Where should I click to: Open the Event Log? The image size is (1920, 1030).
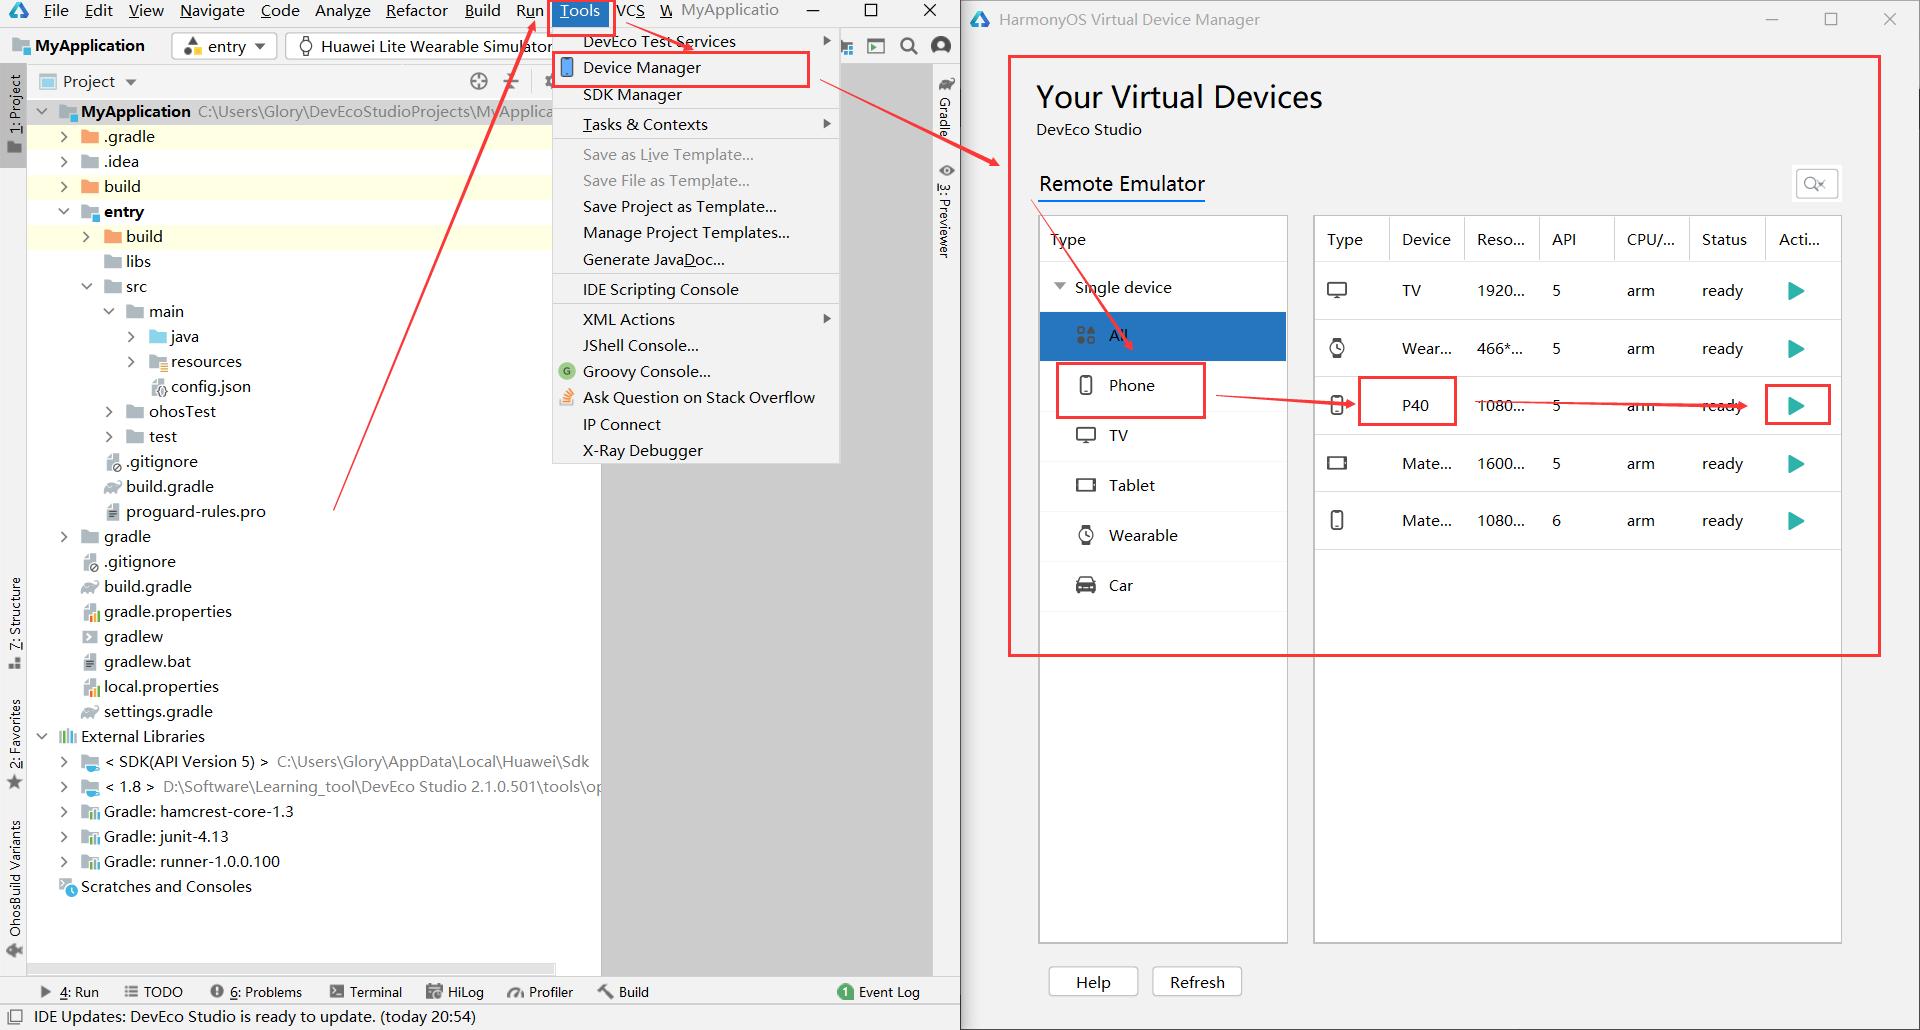[879, 992]
